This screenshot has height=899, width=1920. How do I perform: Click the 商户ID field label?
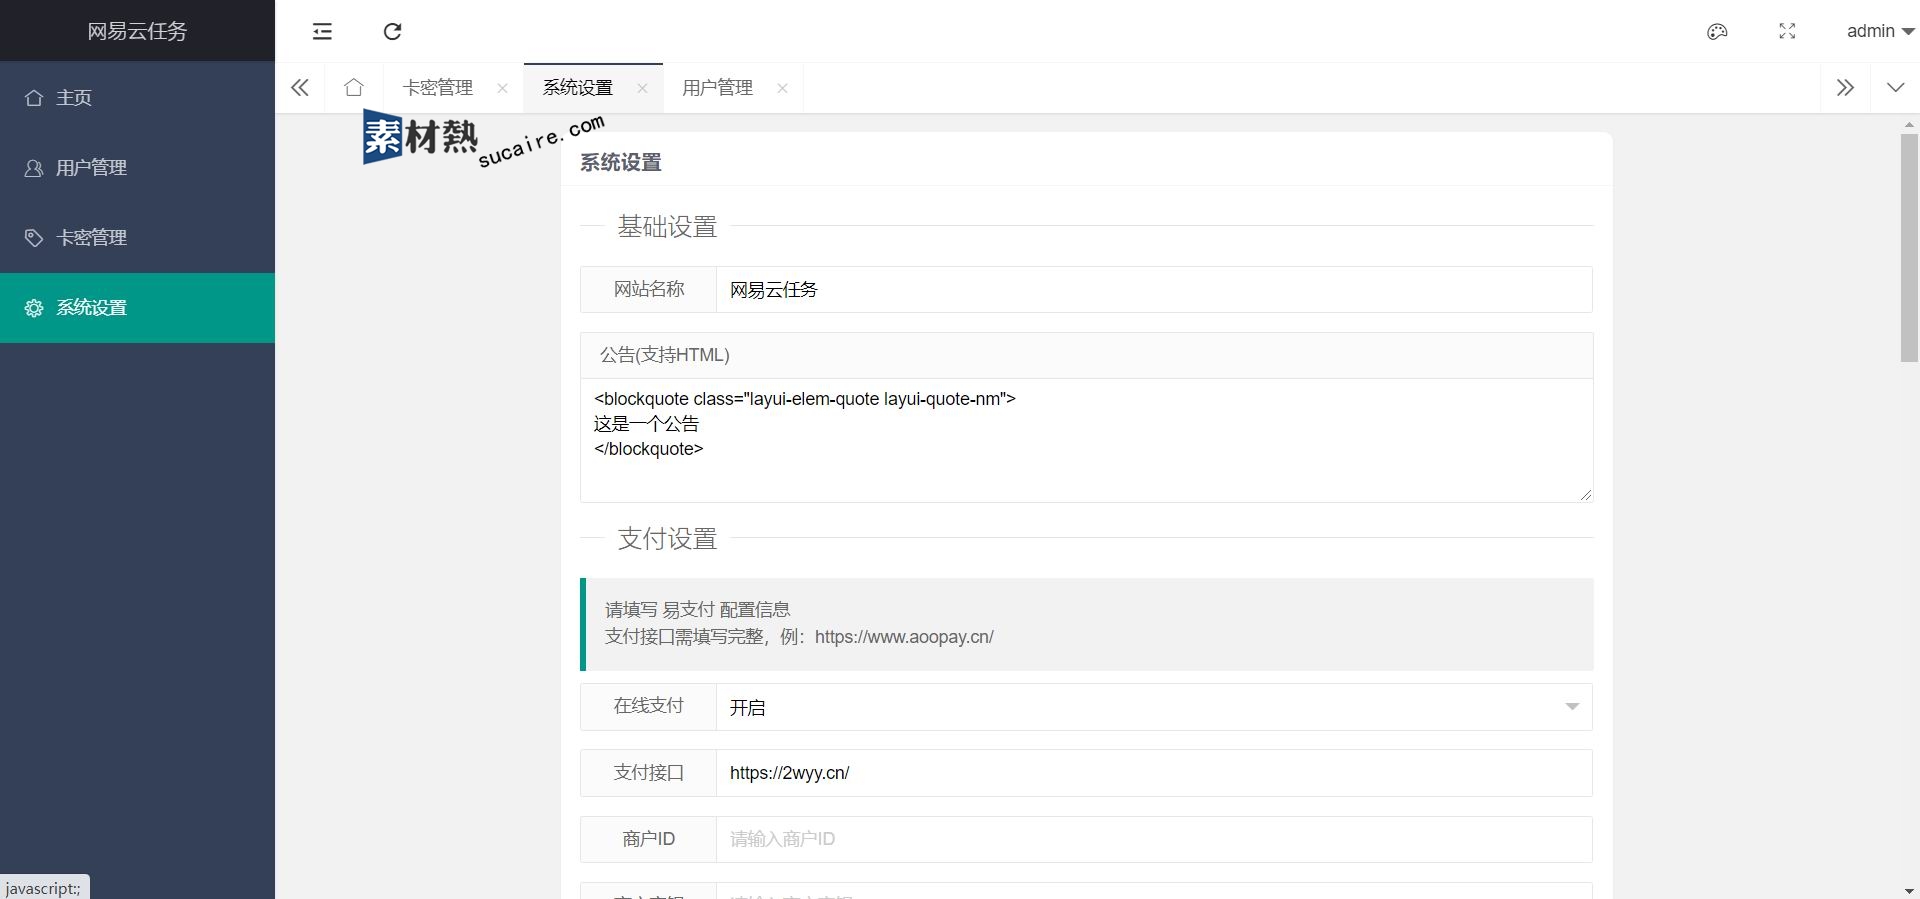point(649,839)
